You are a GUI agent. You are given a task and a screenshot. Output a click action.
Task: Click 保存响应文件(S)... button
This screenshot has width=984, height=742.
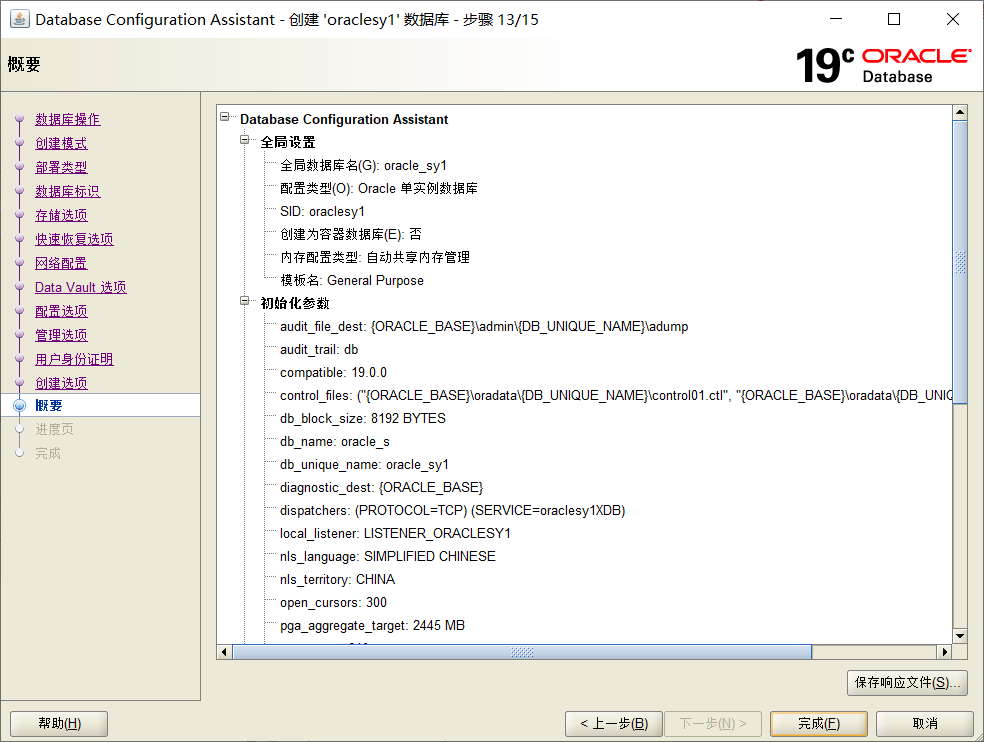(x=907, y=682)
